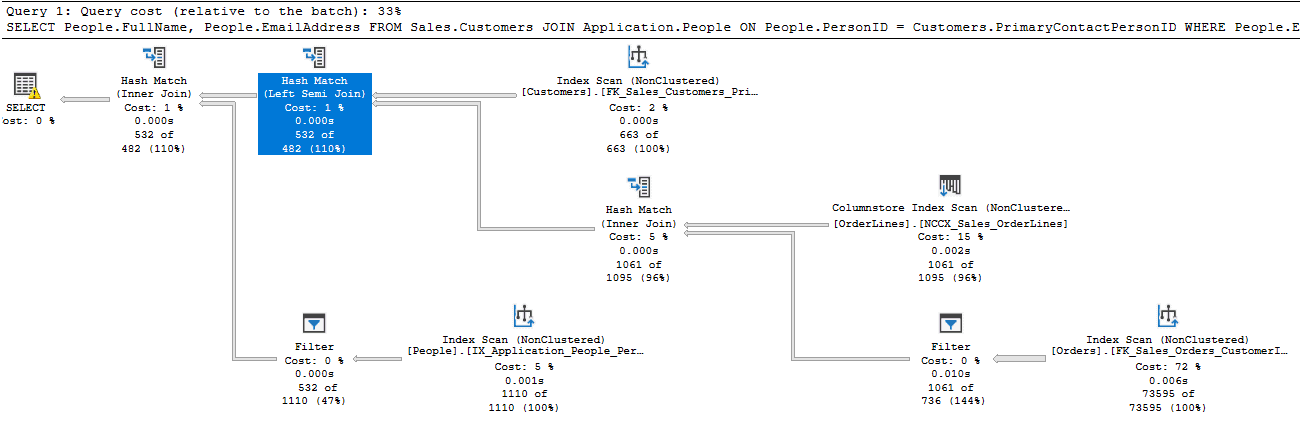Click the warning triangle on the SELECT operator
Image resolution: width=1300 pixels, height=427 pixels.
coord(33,93)
